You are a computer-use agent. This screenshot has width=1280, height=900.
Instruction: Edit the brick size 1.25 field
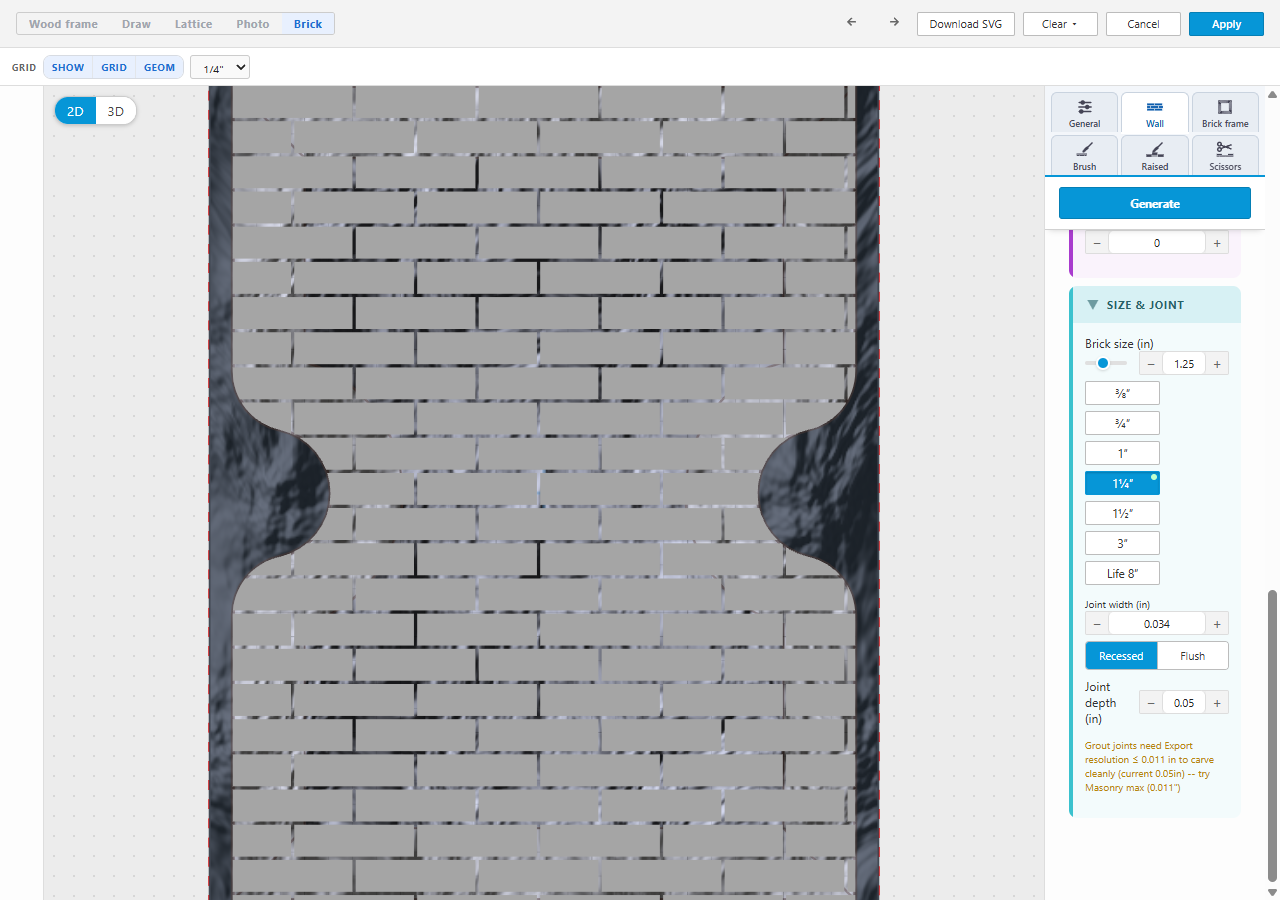(1184, 364)
